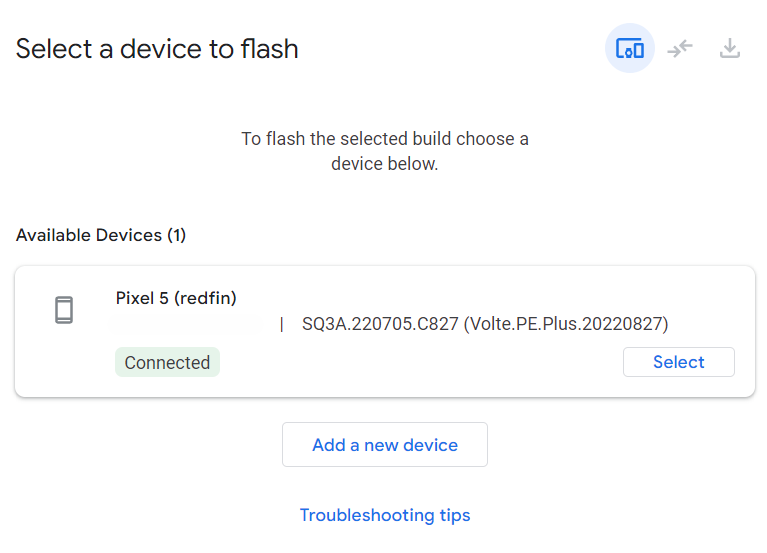Screen dimensions: 767x553
Task: Click the SQ3A.220705.C827 build ID text
Action: tap(380, 324)
